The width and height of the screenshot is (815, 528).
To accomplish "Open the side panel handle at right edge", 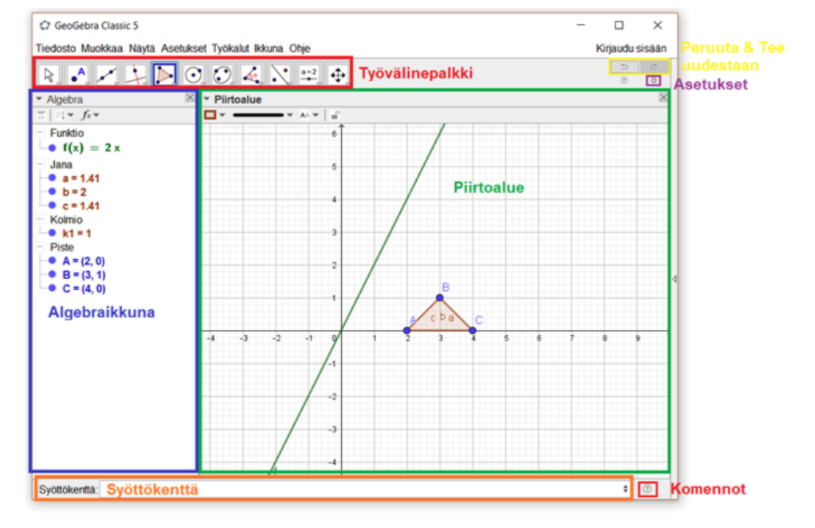I will [674, 279].
